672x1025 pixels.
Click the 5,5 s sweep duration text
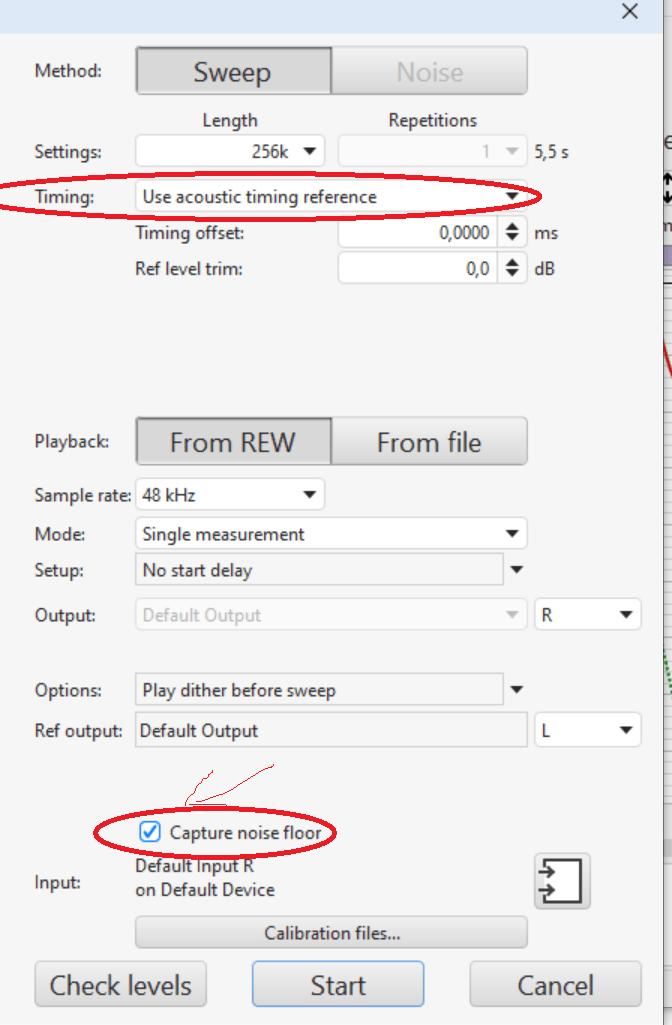[x=551, y=152]
